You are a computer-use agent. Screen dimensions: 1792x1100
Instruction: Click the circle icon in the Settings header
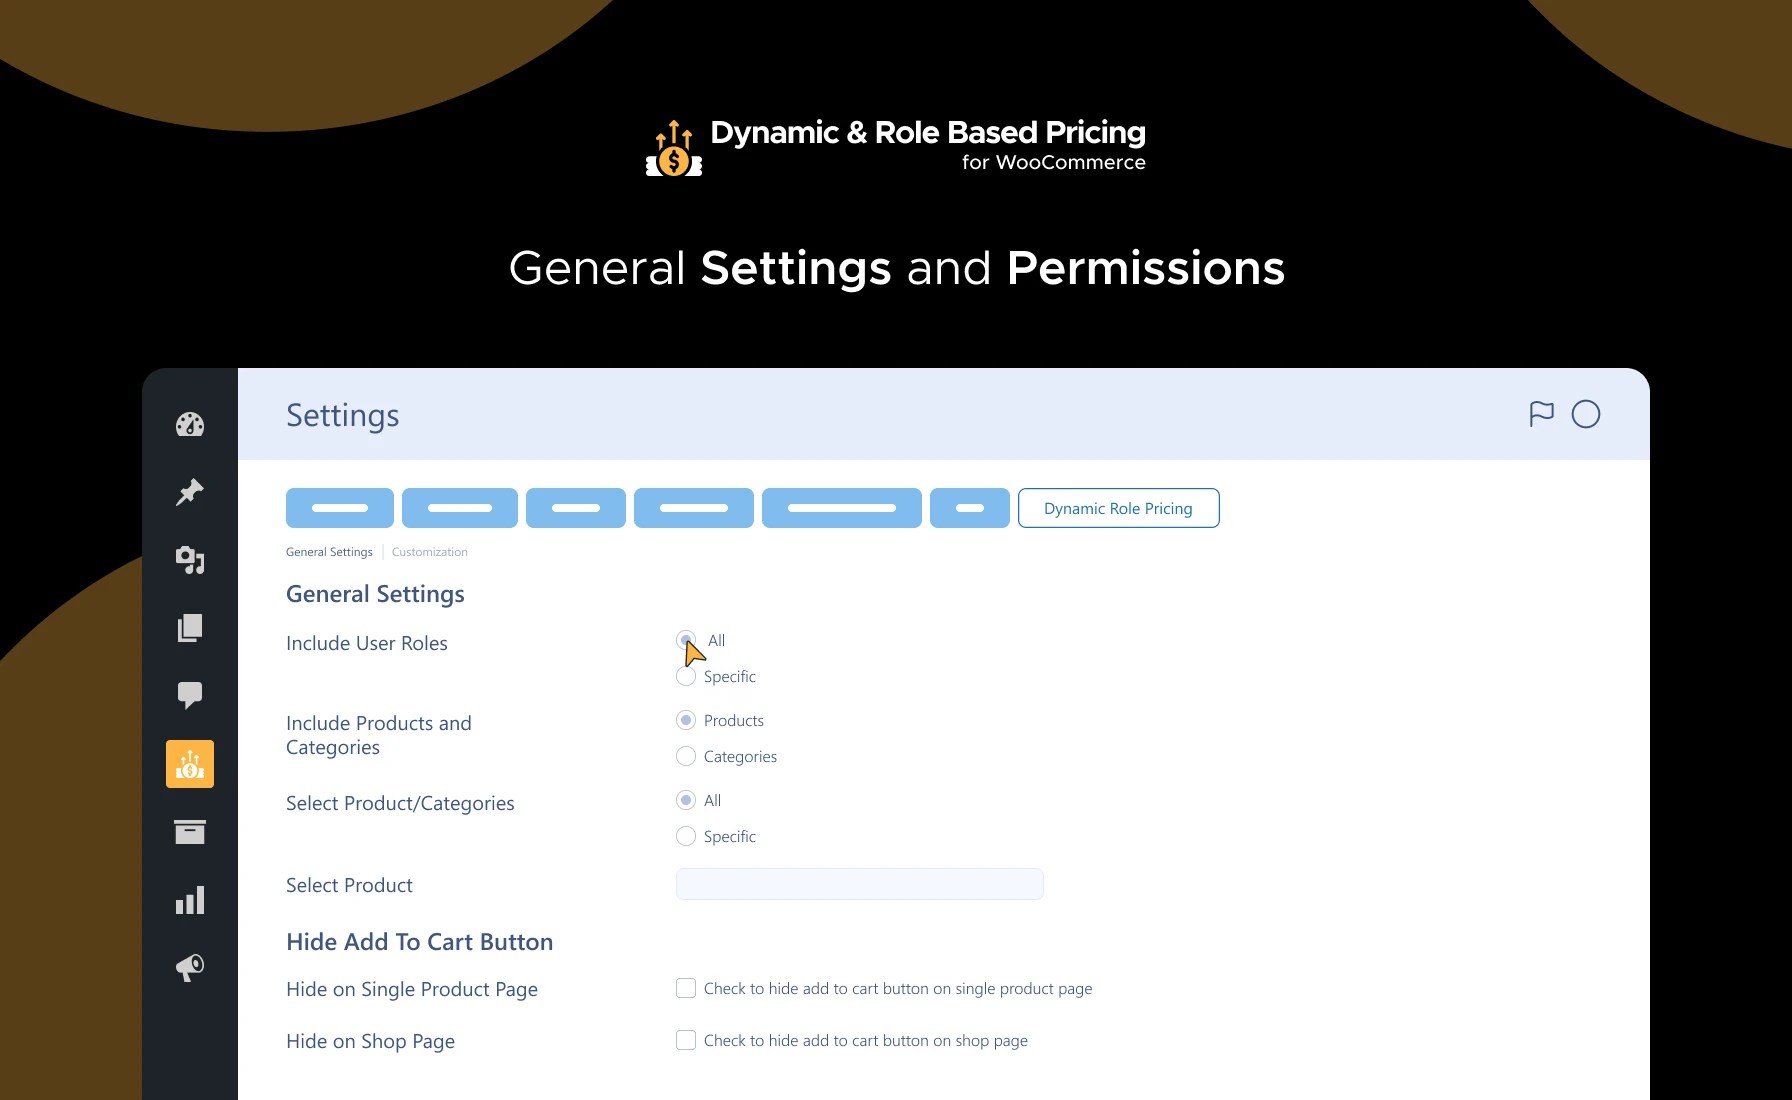coord(1586,413)
